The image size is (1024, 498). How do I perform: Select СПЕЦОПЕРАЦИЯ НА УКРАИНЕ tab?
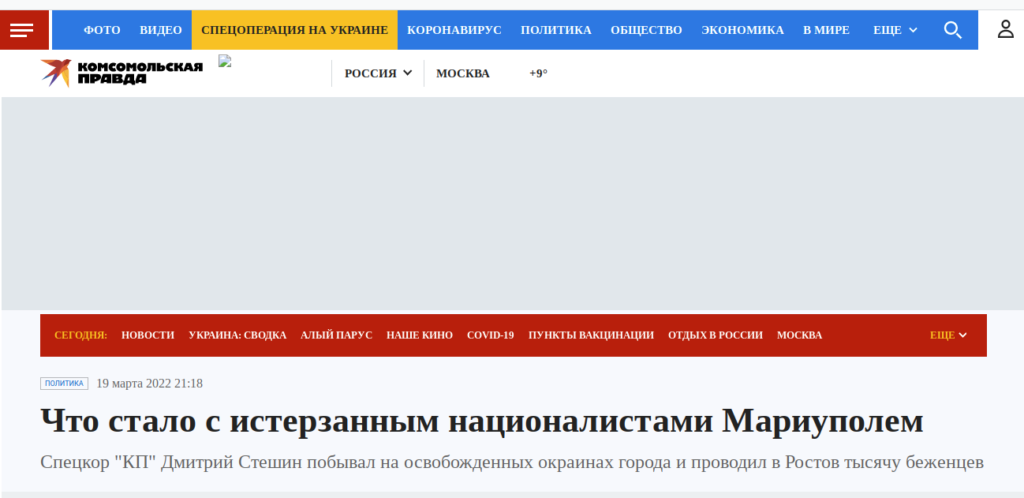click(x=295, y=30)
